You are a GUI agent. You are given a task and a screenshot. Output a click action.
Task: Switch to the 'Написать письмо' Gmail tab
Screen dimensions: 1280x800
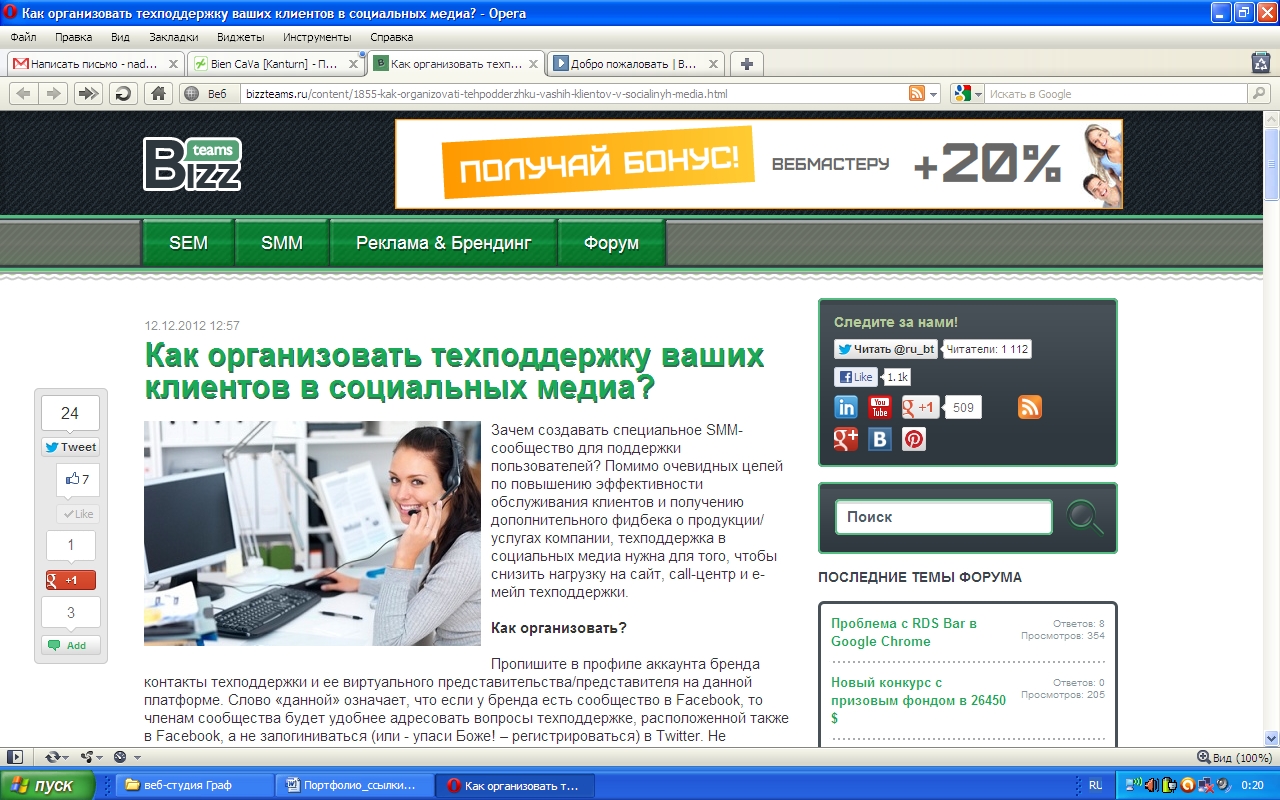96,64
